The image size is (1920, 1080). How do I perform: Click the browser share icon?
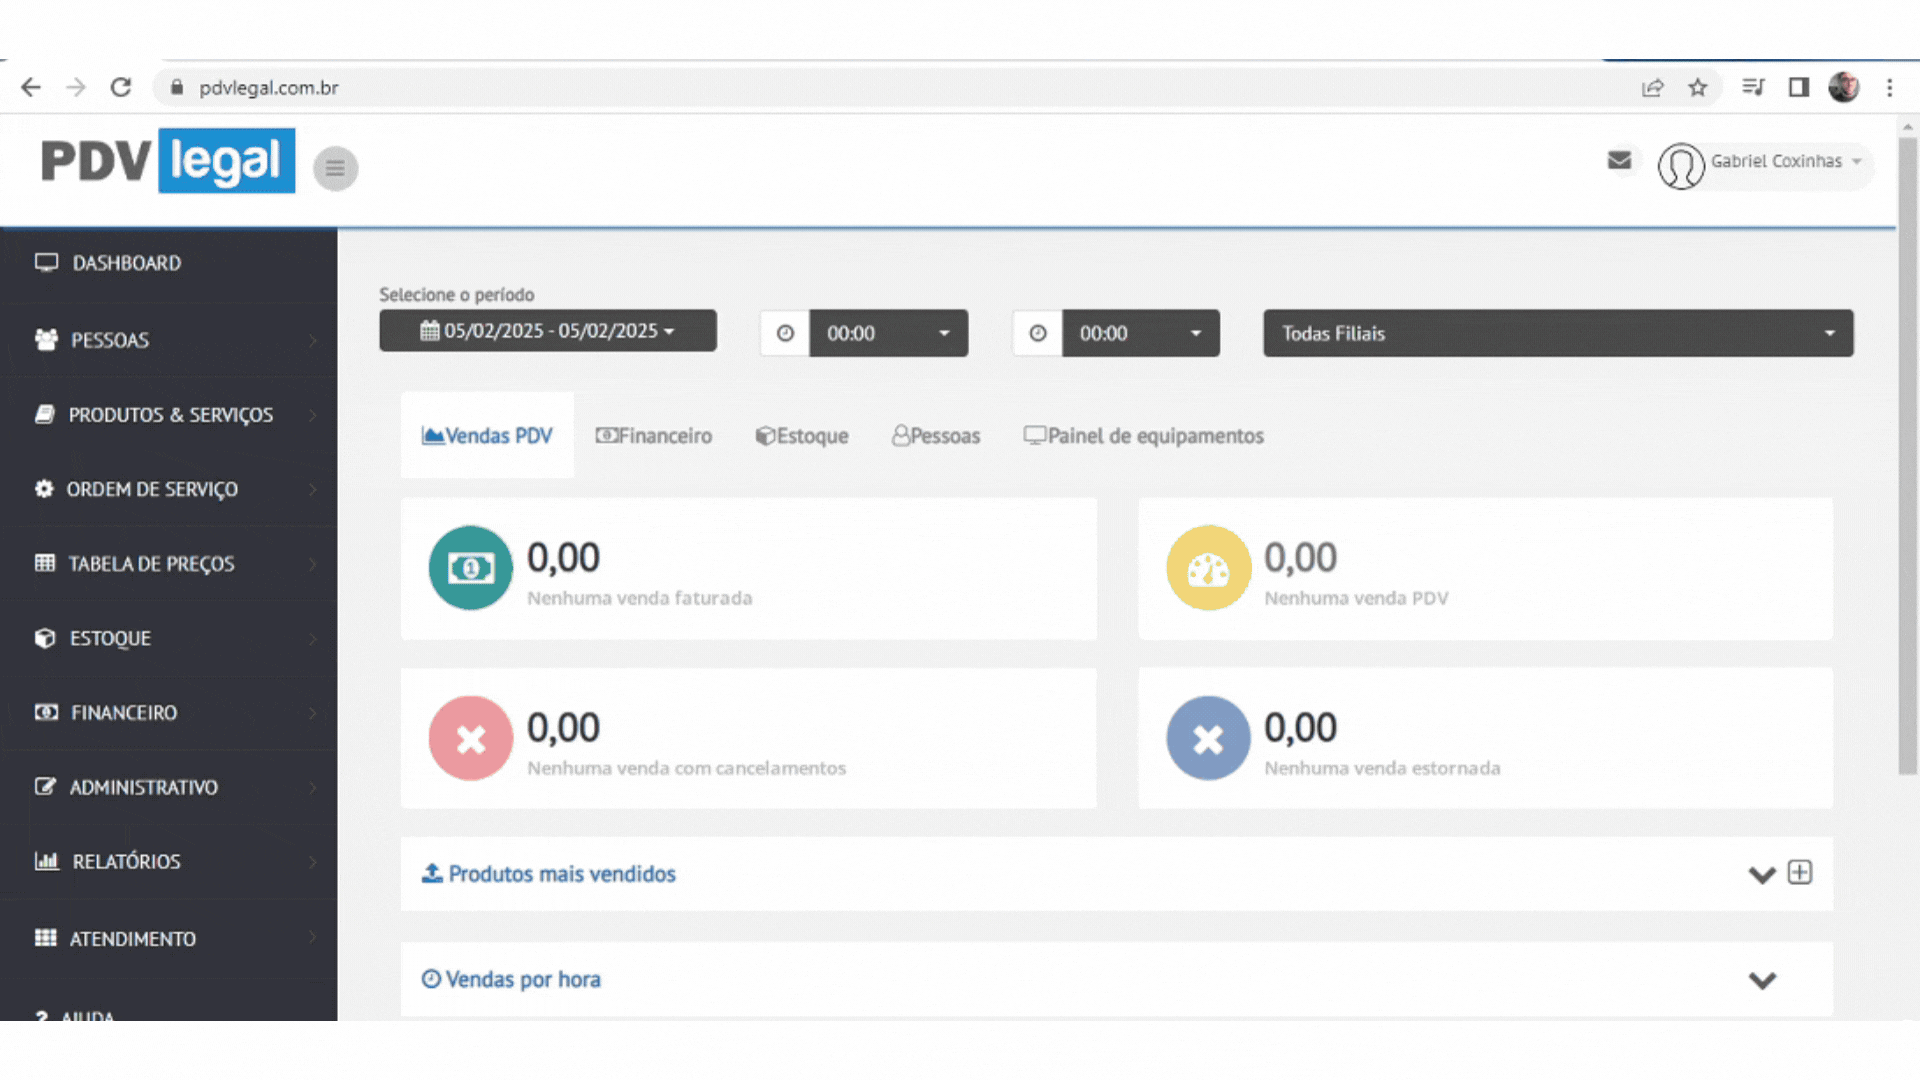(x=1652, y=88)
